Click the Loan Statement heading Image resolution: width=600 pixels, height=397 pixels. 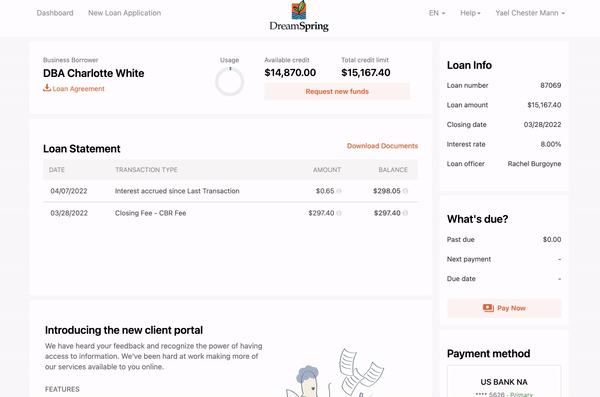[x=82, y=149]
